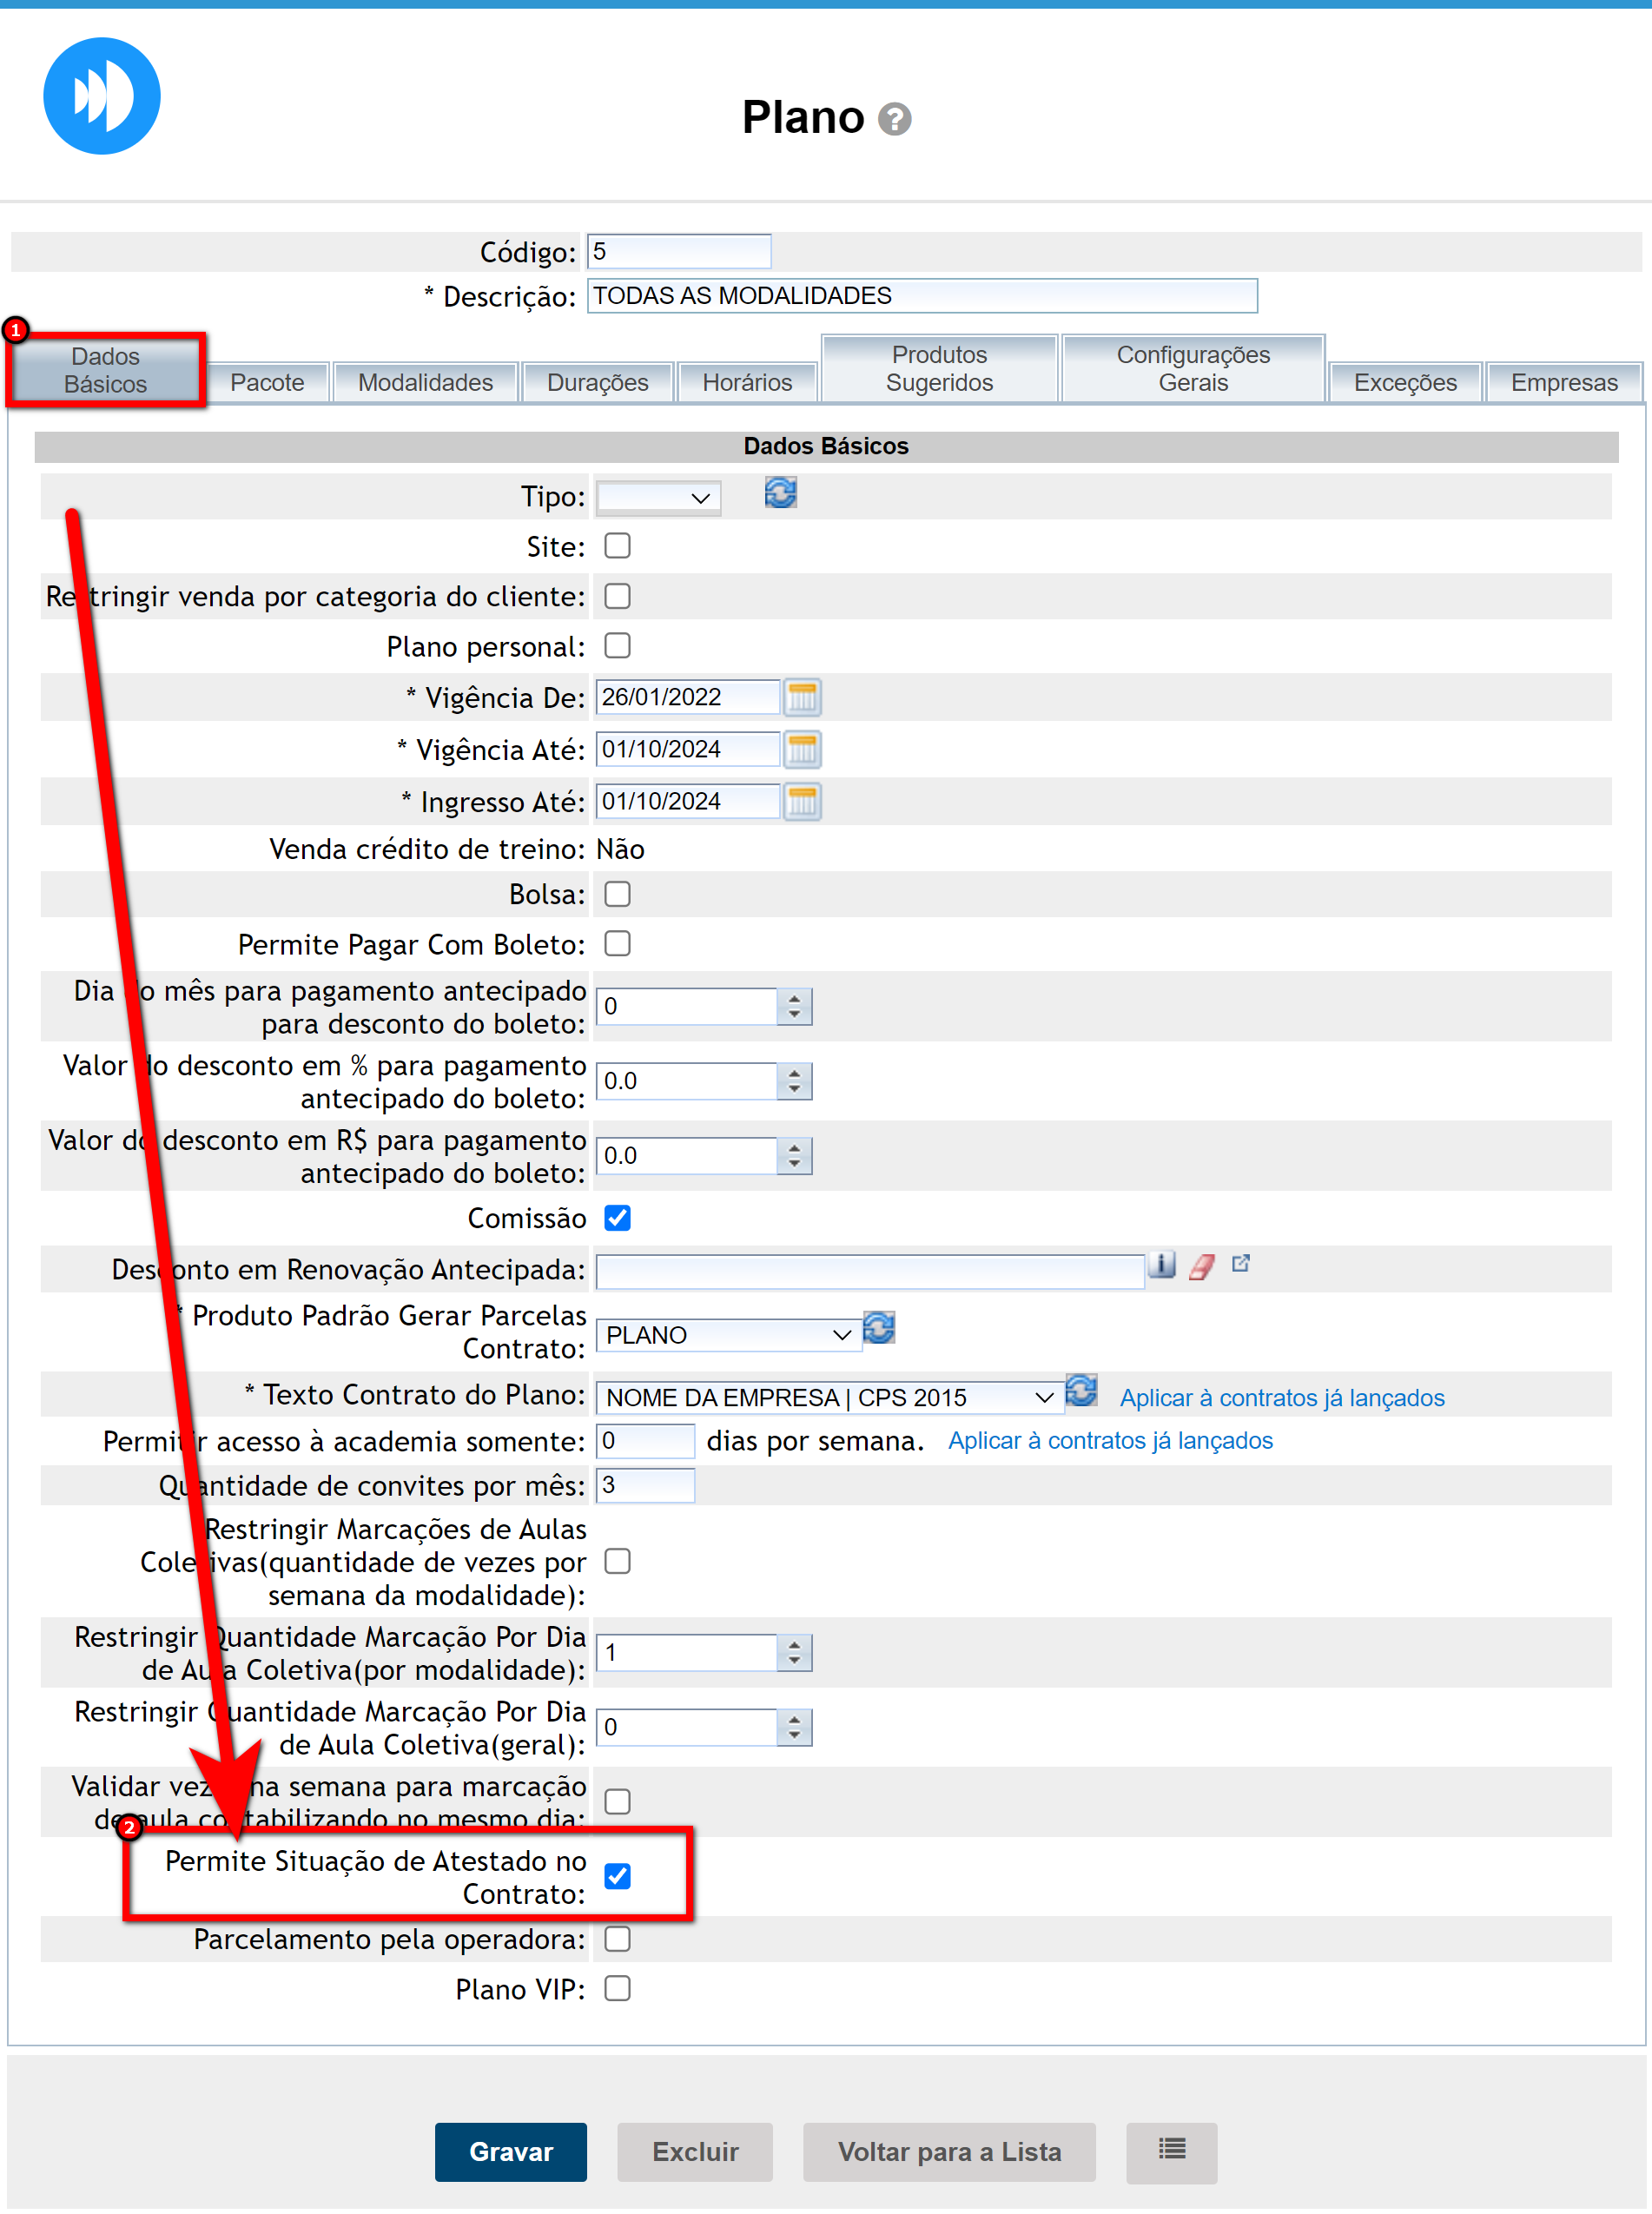The image size is (1652, 2214).
Task: Click the info icon for Desconto em Renovação
Action: pos(1161,1266)
